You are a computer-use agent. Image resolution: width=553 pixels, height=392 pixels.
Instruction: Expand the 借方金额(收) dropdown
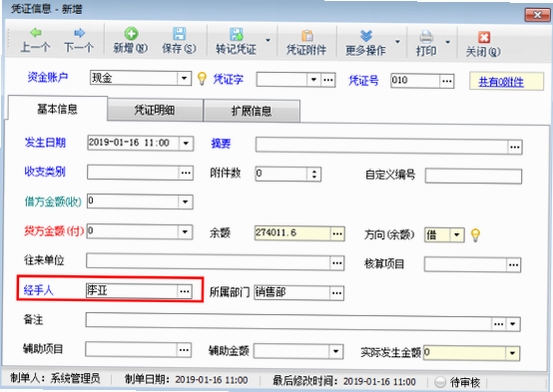pos(185,202)
